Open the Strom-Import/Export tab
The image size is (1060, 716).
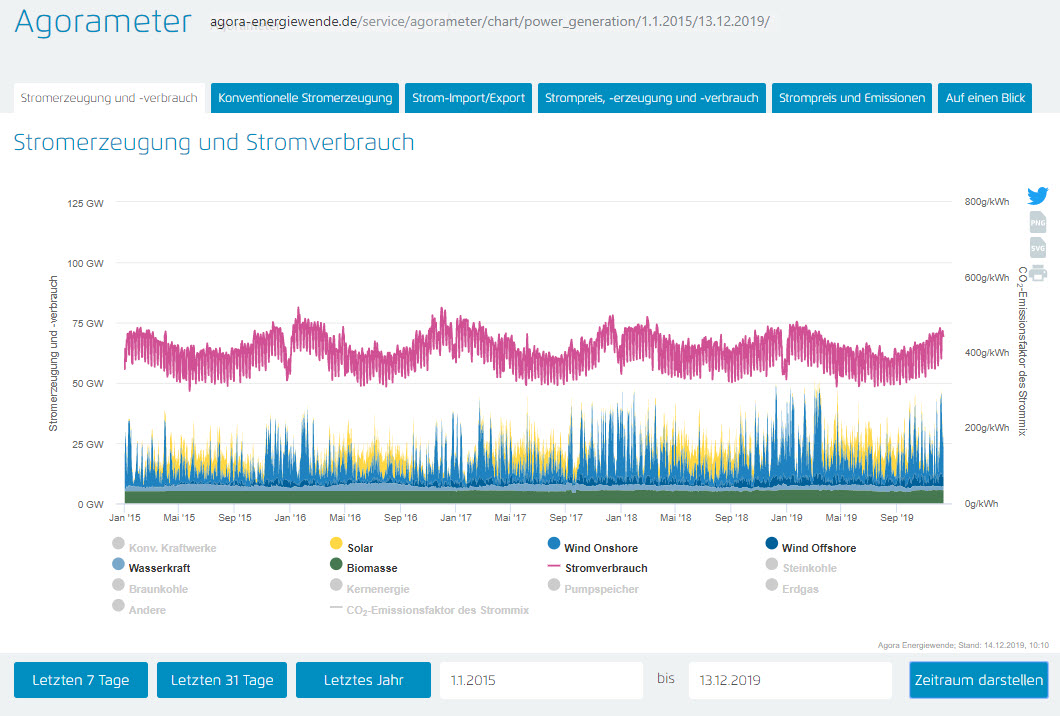coord(468,98)
